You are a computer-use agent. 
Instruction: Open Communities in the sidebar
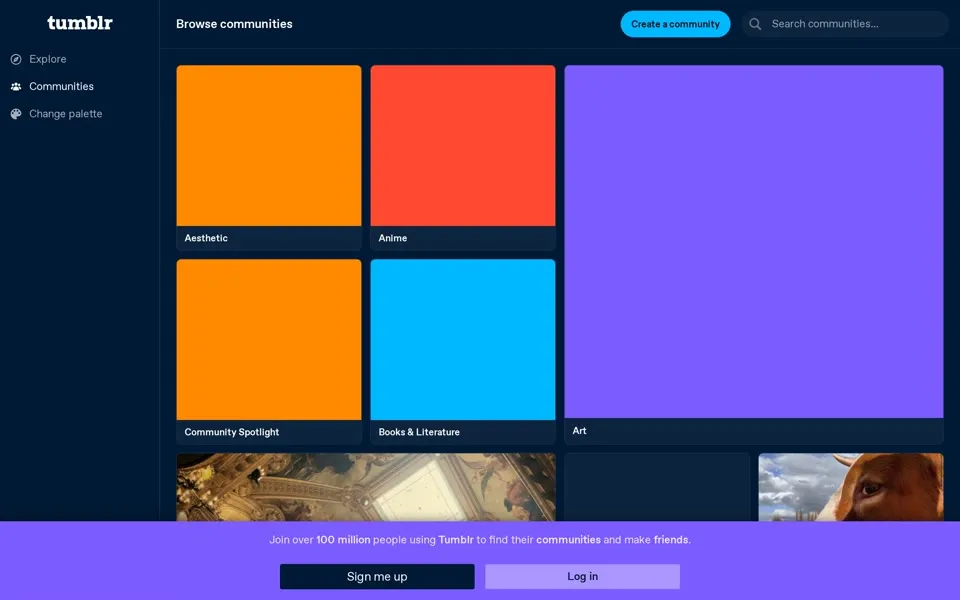[61, 86]
